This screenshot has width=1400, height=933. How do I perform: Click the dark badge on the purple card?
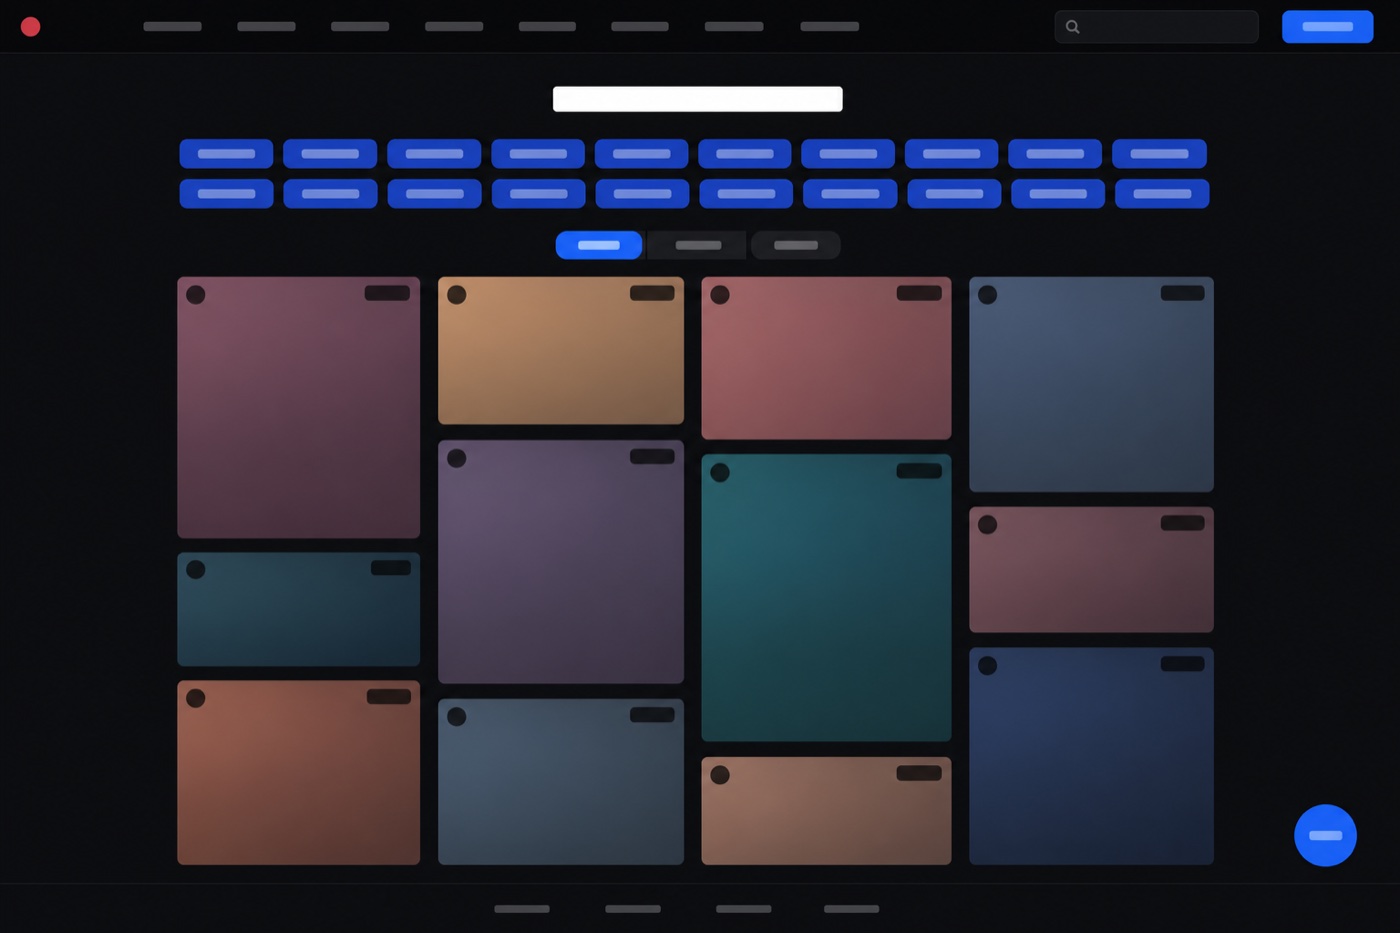[x=652, y=457]
